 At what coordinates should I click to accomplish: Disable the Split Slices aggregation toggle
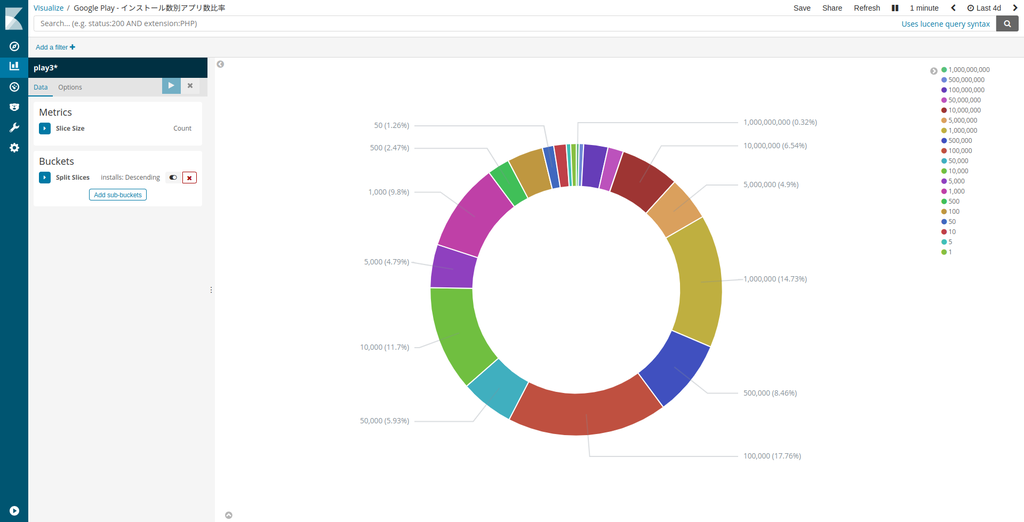tap(173, 178)
